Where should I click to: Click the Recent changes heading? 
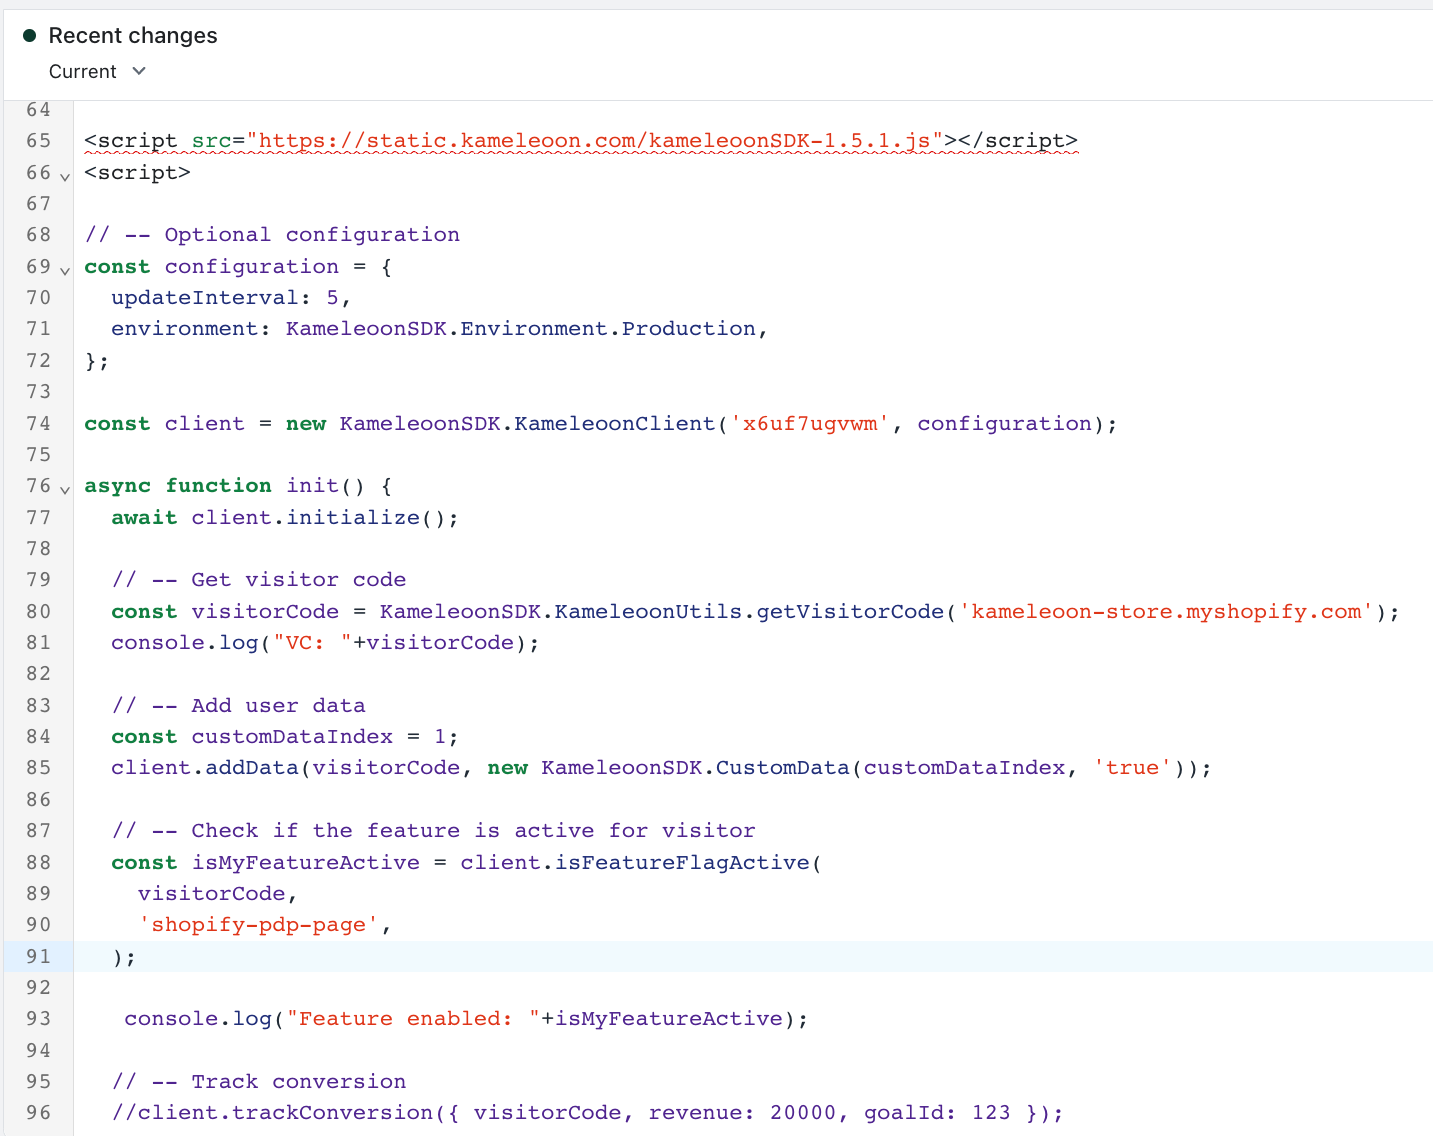132,36
